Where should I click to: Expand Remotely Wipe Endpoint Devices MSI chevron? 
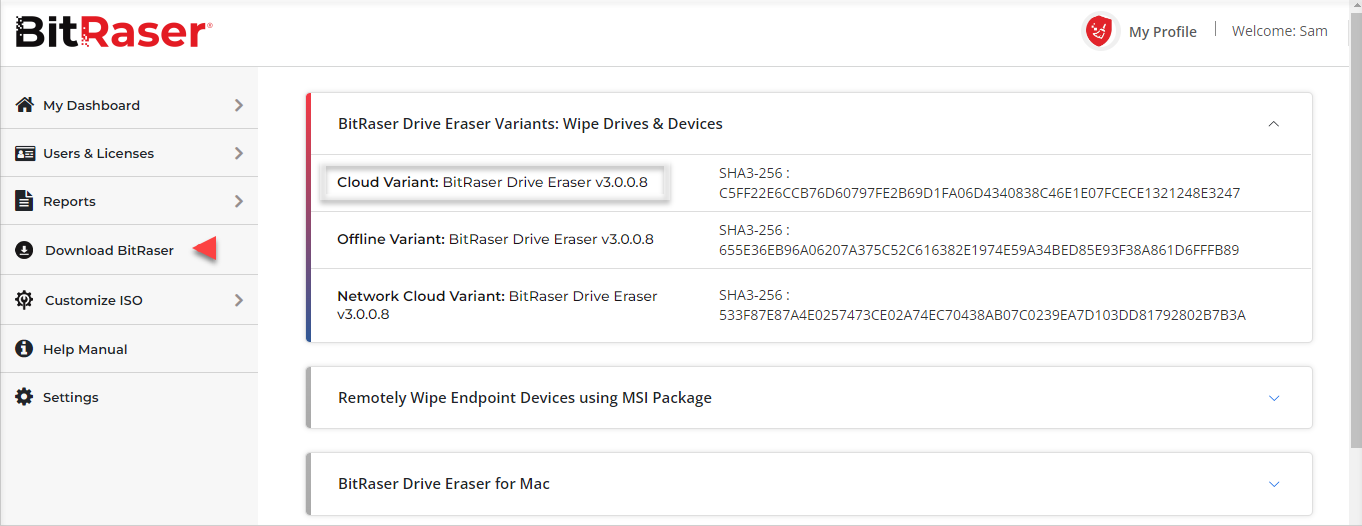coord(1274,398)
